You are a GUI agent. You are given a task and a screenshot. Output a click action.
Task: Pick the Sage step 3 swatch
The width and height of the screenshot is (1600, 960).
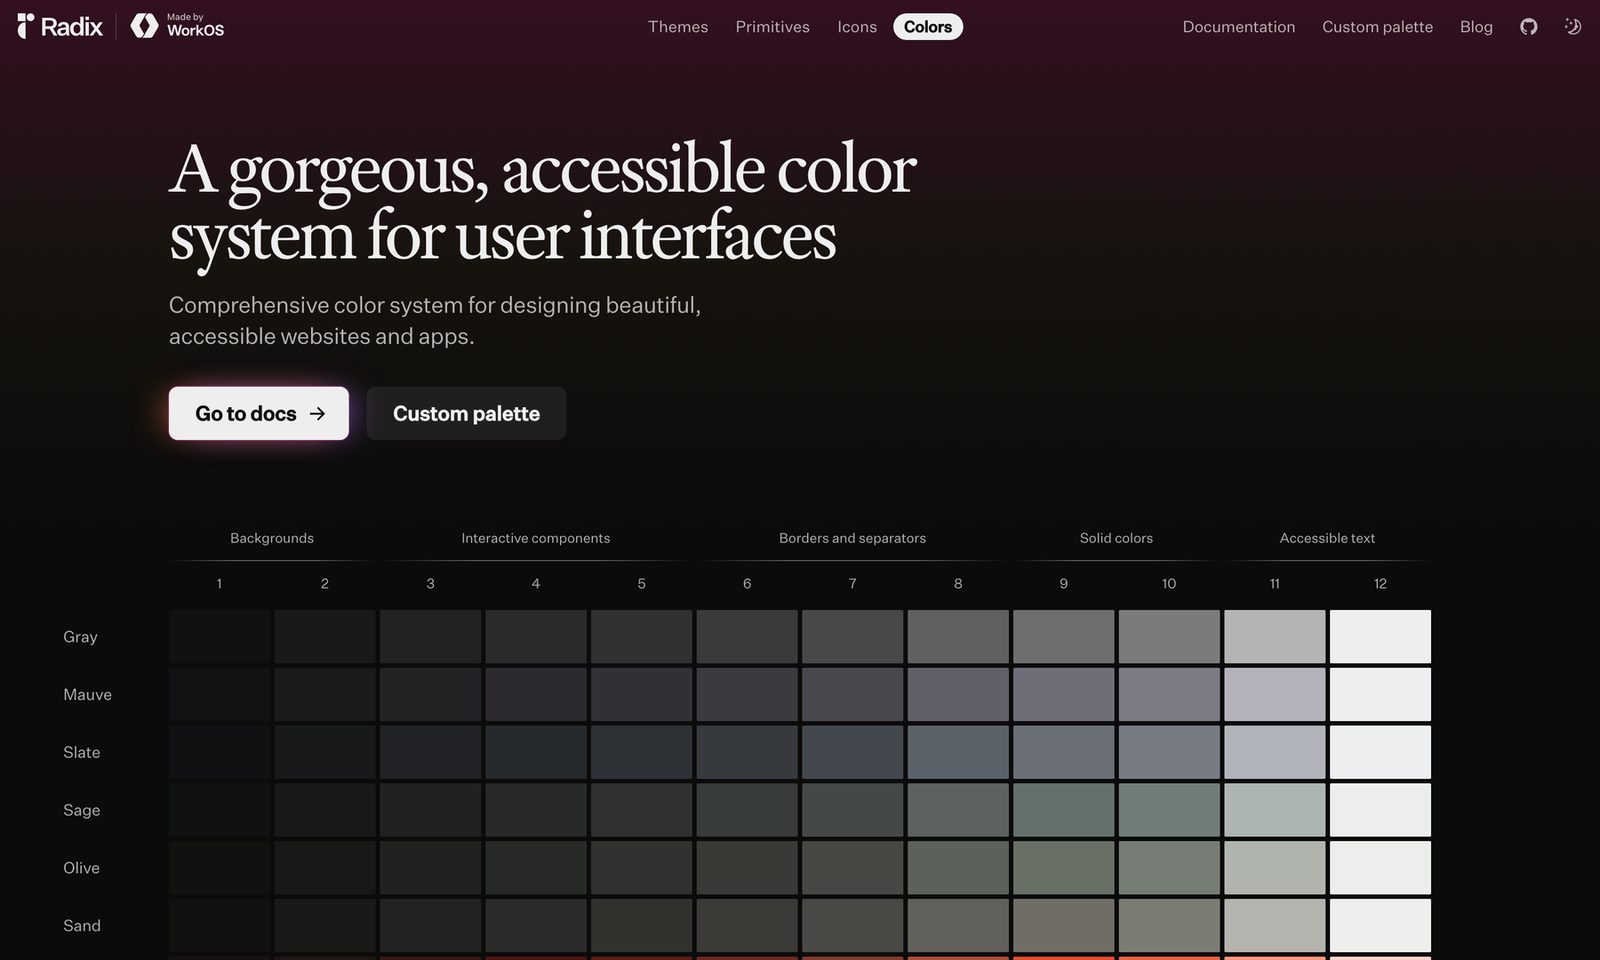tap(430, 810)
